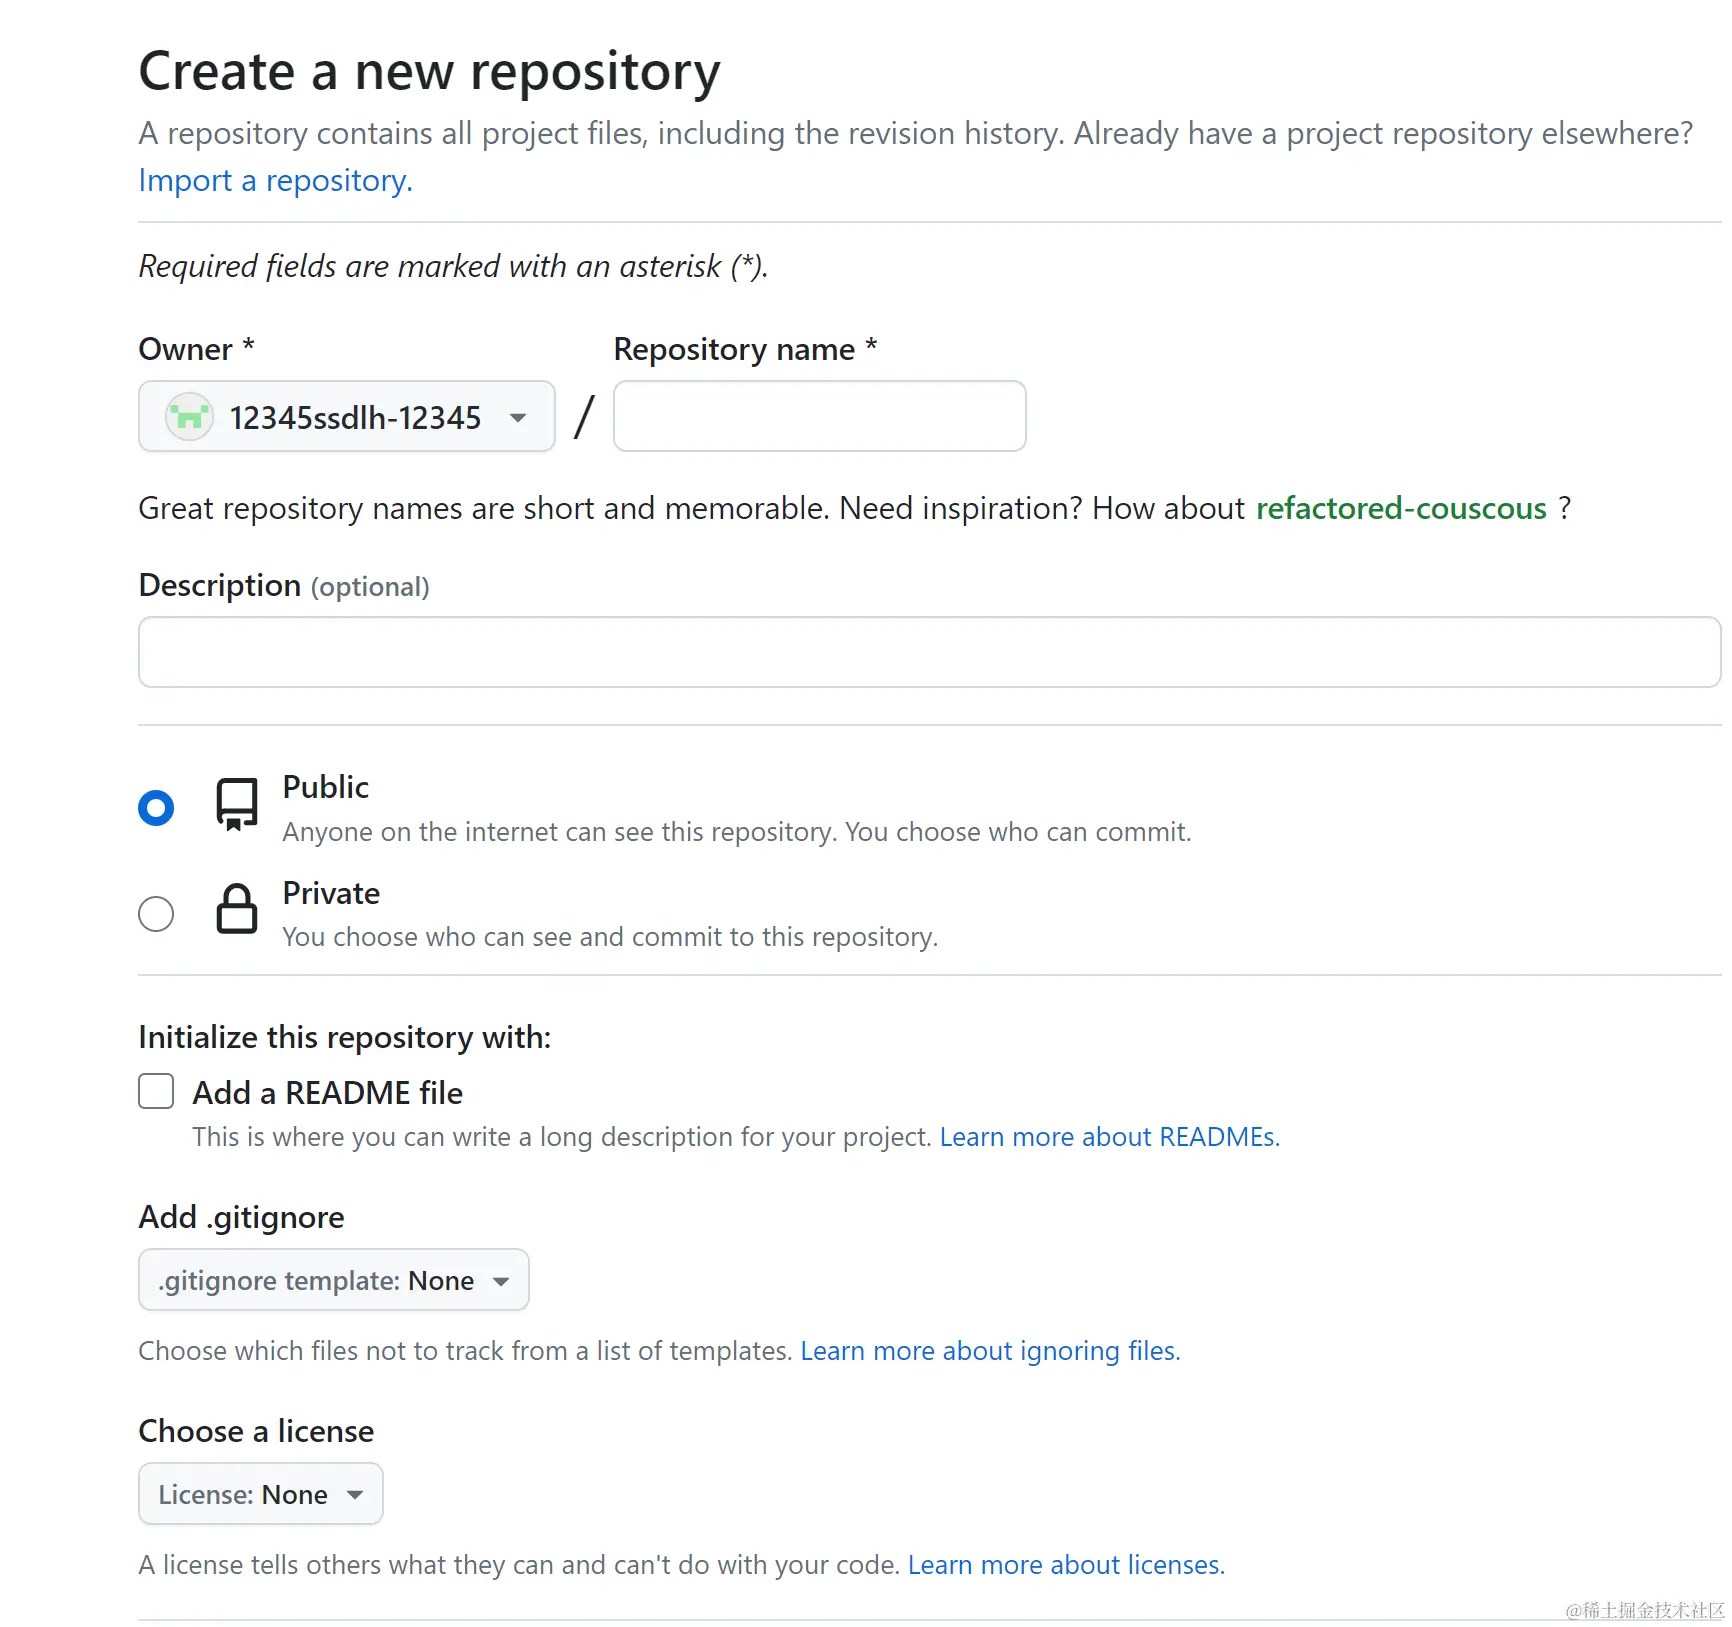This screenshot has width=1732, height=1627.
Task: Use the suggested name refactored-couscous
Action: (x=1400, y=509)
